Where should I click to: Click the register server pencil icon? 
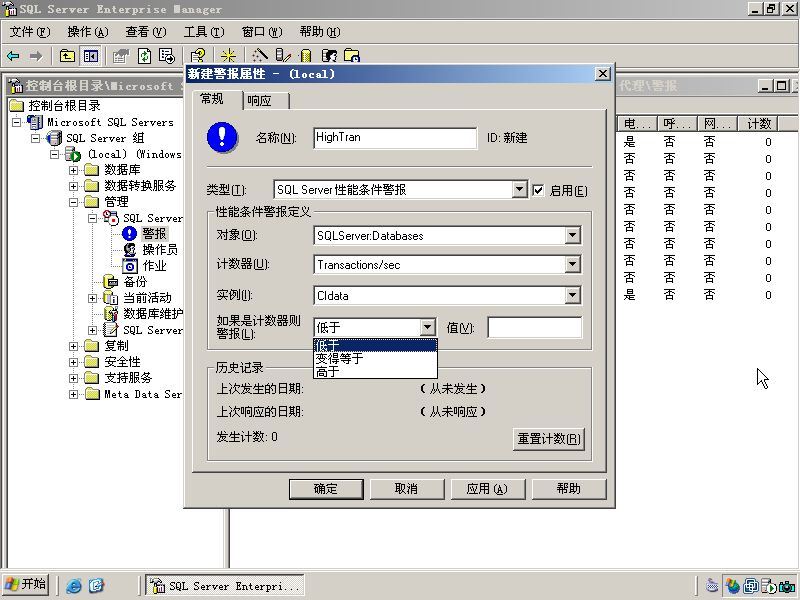click(282, 56)
